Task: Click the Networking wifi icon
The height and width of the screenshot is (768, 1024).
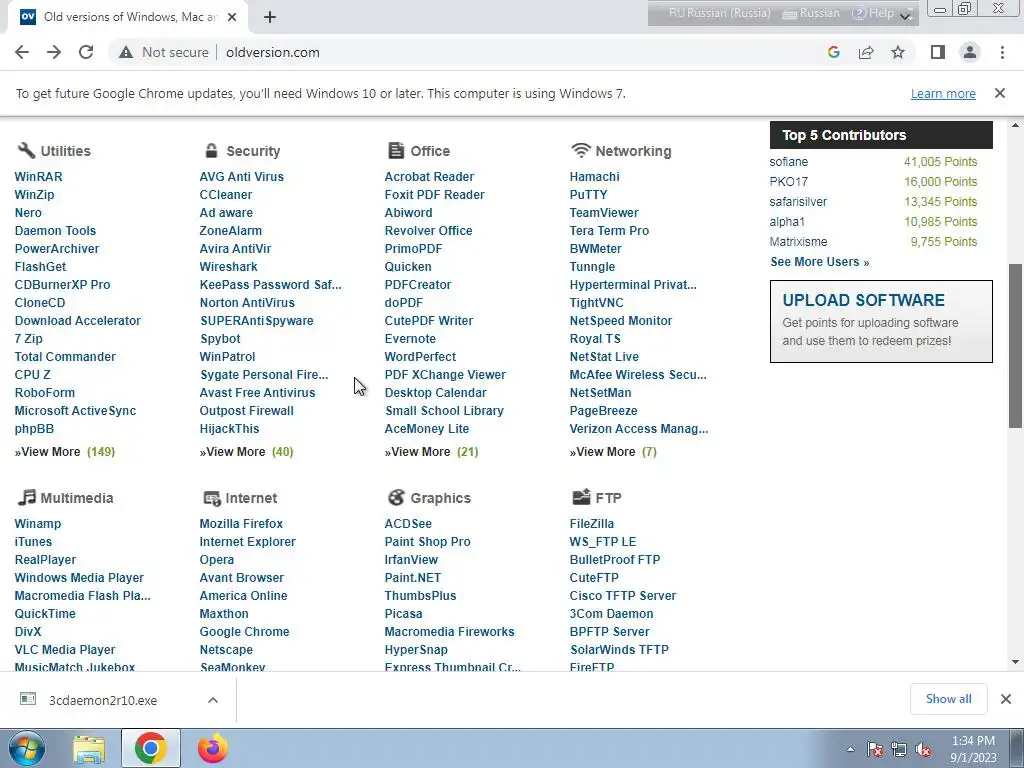Action: tap(581, 150)
